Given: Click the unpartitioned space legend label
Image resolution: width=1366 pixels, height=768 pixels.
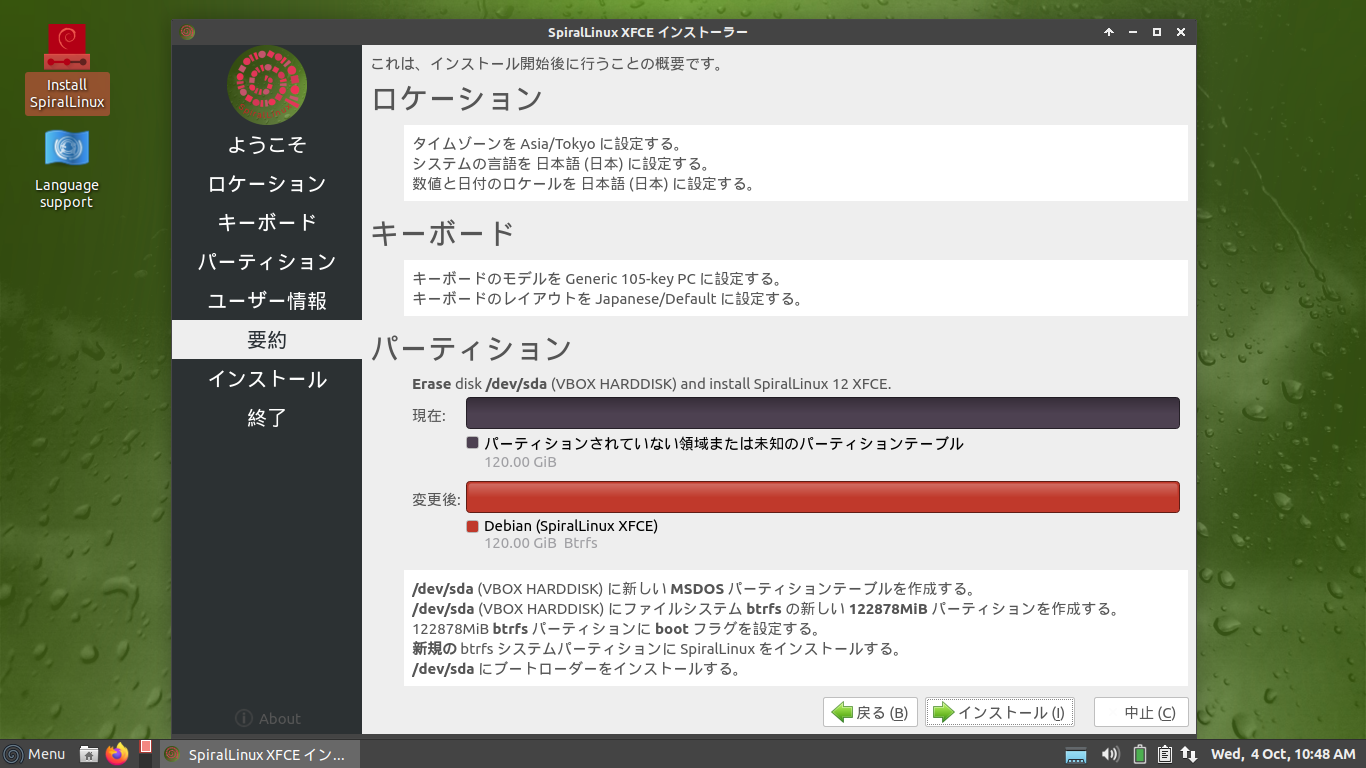Looking at the screenshot, I should [724, 443].
